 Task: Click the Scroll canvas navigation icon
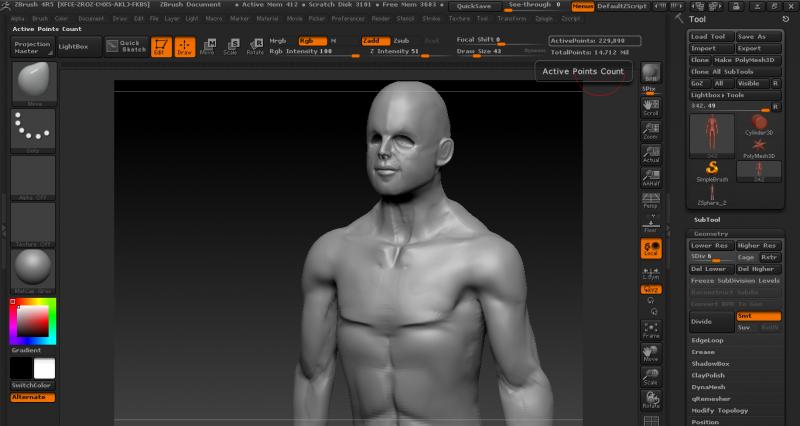coord(651,107)
